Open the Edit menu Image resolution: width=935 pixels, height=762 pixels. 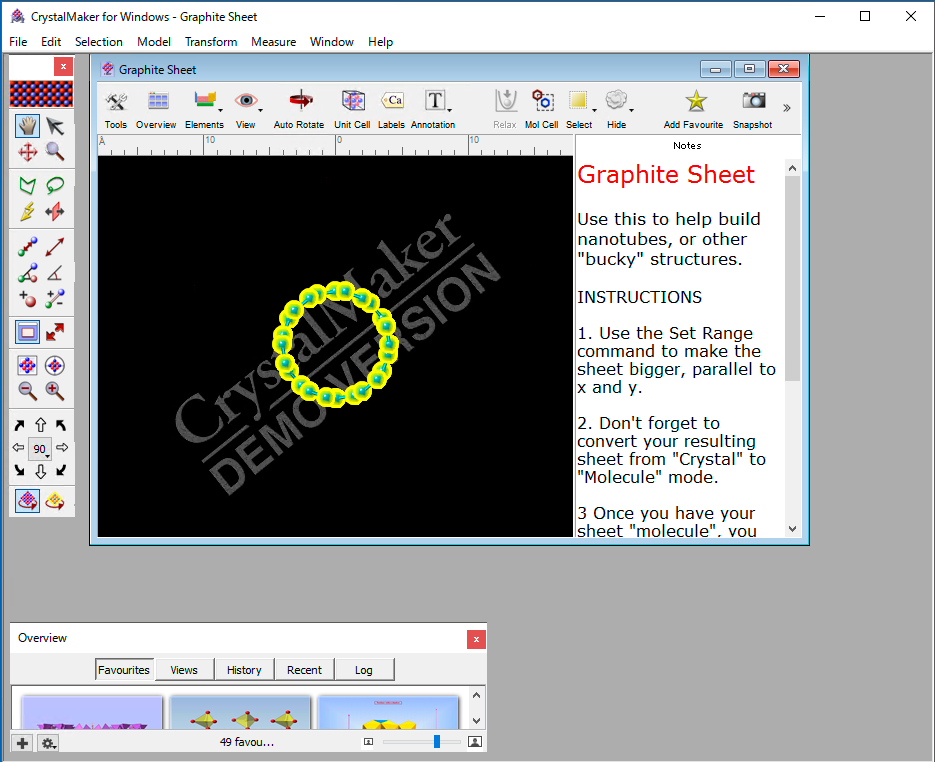tap(51, 42)
